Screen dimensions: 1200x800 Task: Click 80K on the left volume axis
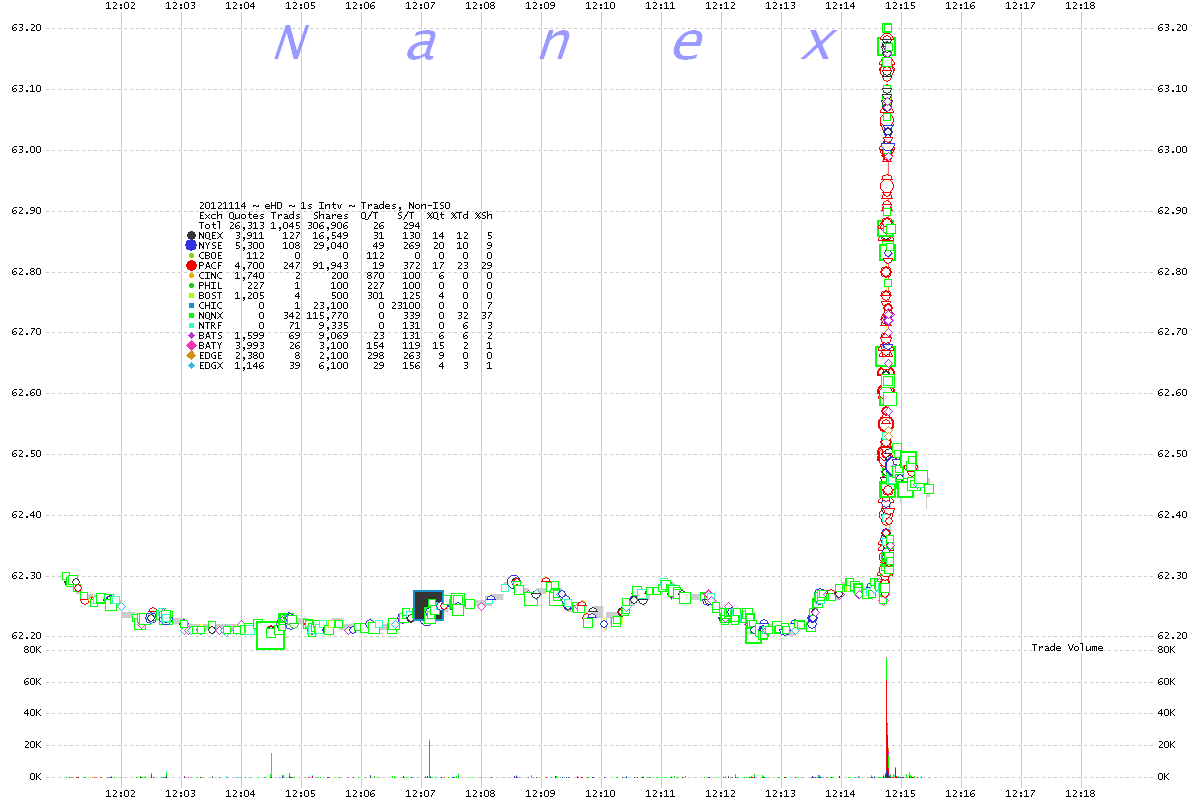(x=30, y=650)
